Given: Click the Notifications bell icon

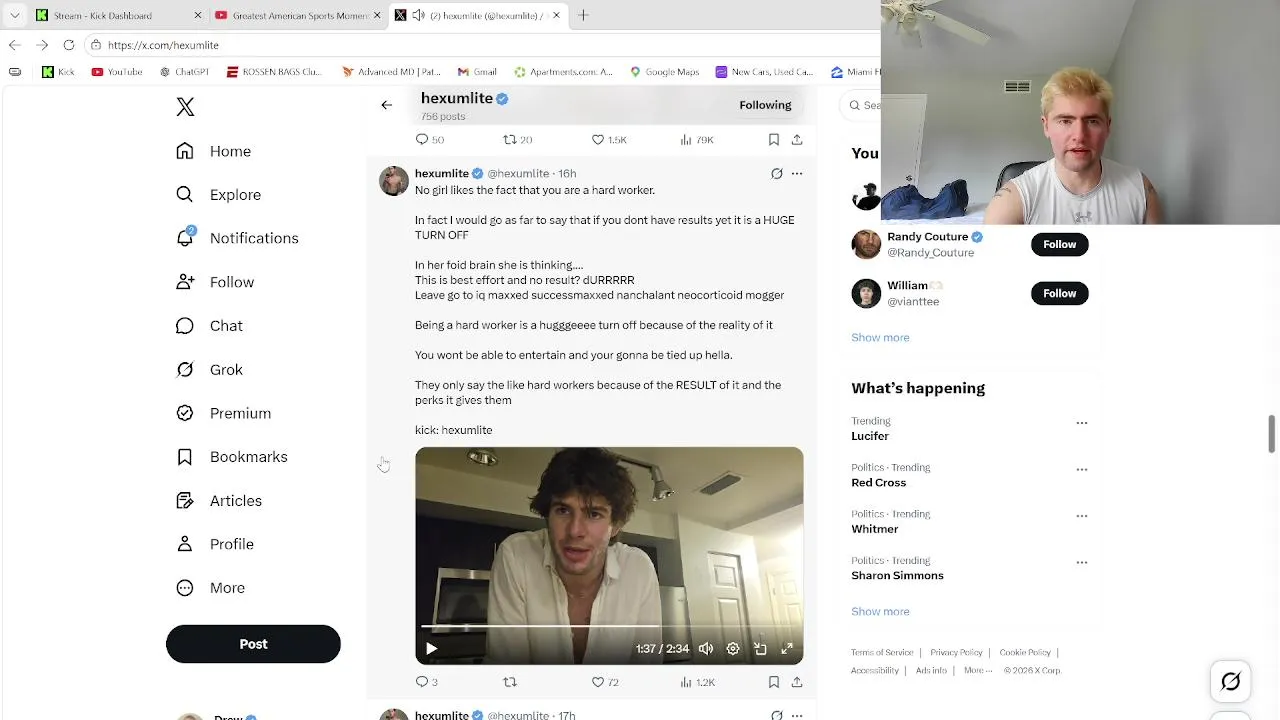Looking at the screenshot, I should [185, 238].
